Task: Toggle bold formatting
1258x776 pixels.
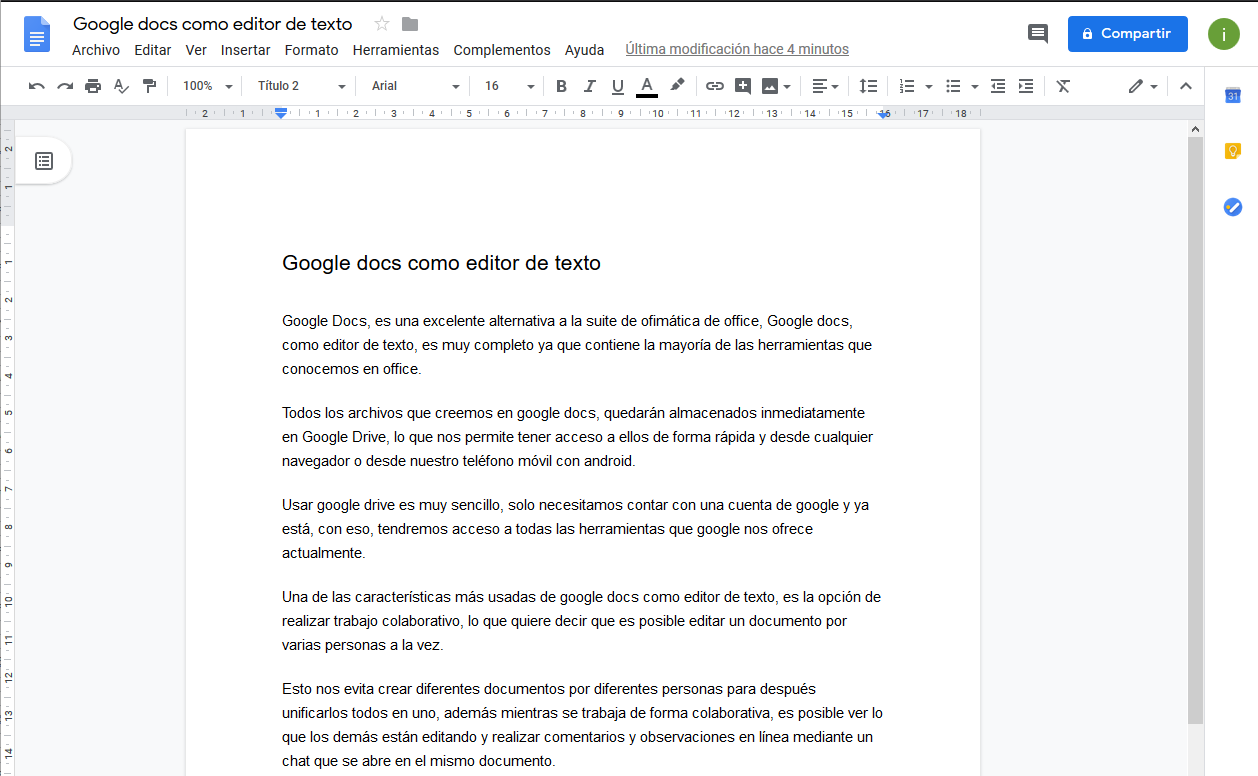Action: (x=561, y=86)
